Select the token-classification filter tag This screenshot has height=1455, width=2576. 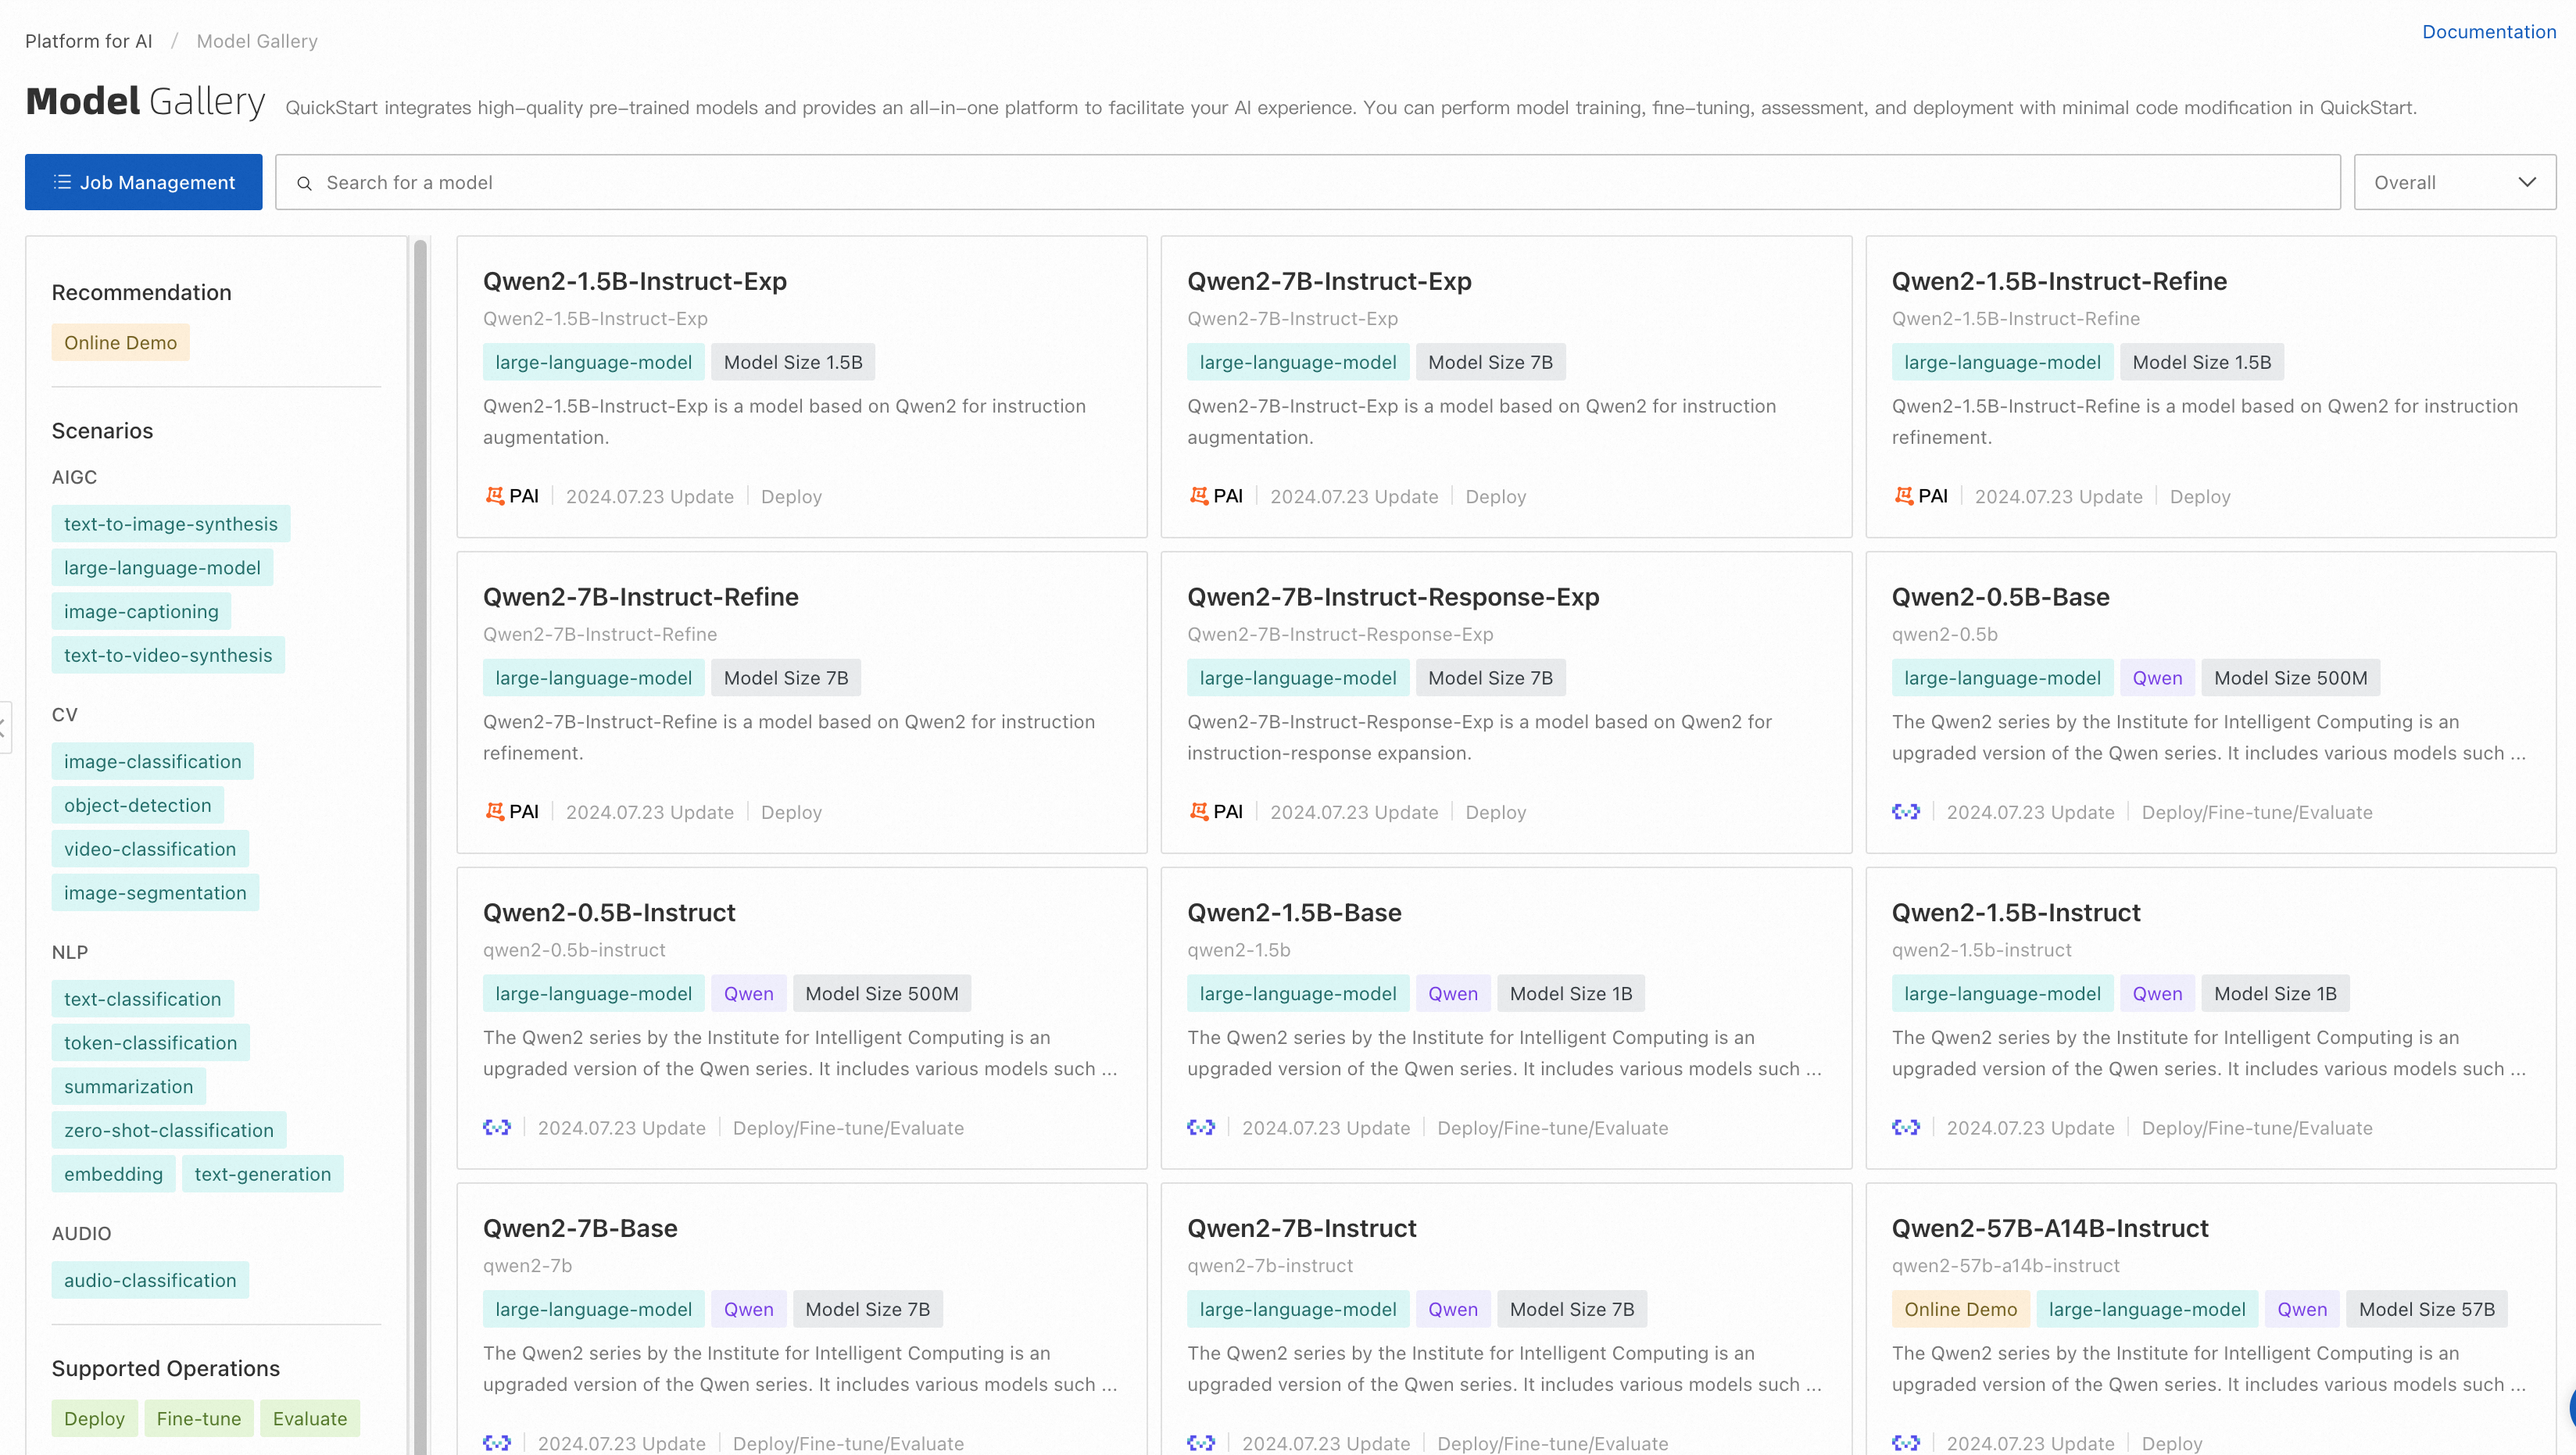pyautogui.click(x=151, y=1043)
